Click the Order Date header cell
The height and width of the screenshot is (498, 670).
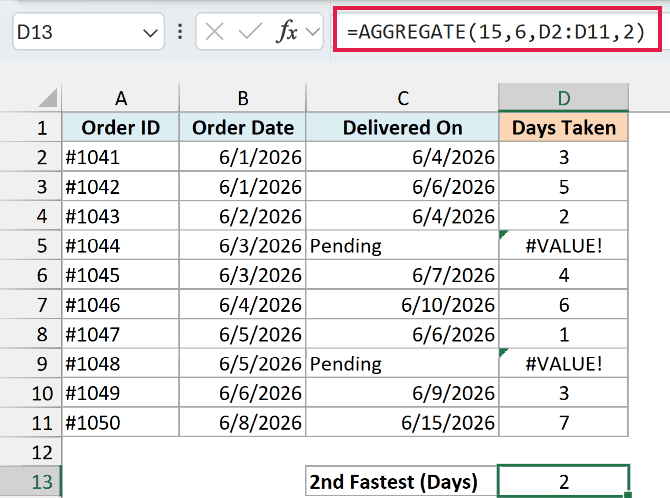[x=243, y=127]
